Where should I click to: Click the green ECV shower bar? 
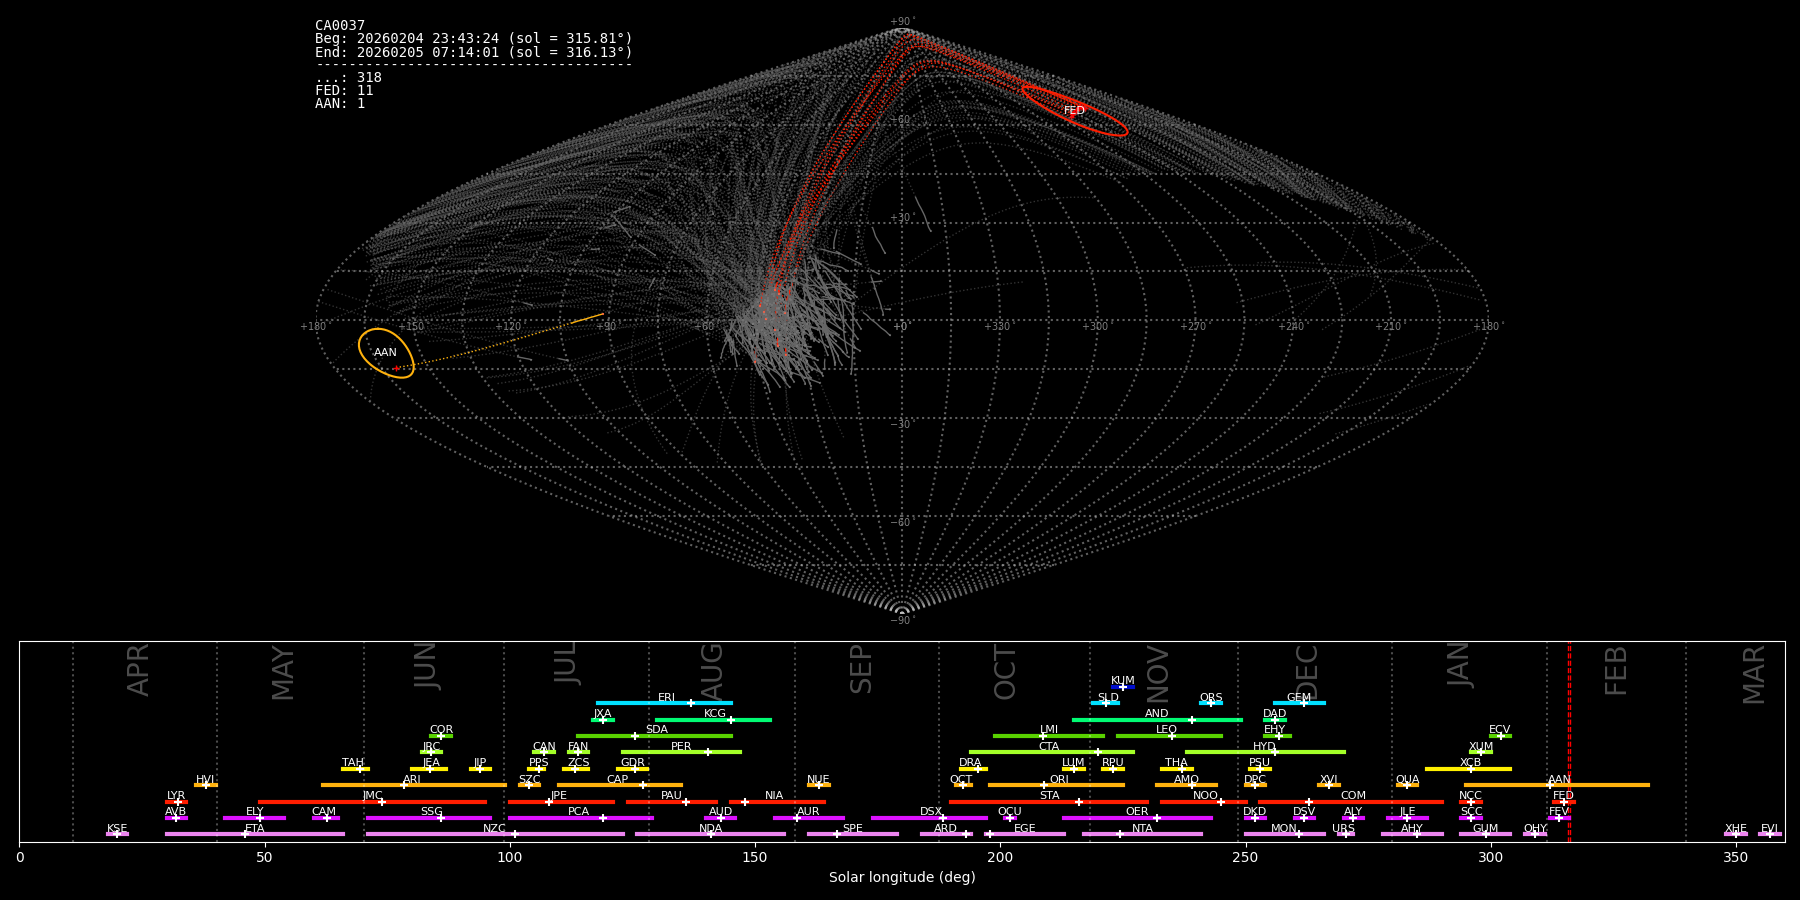pos(1500,736)
